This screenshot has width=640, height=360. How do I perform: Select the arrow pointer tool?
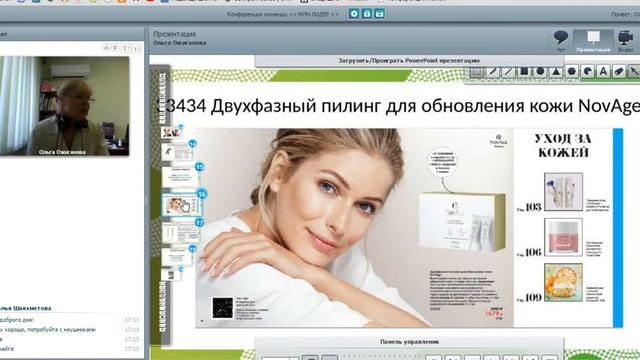(x=634, y=72)
